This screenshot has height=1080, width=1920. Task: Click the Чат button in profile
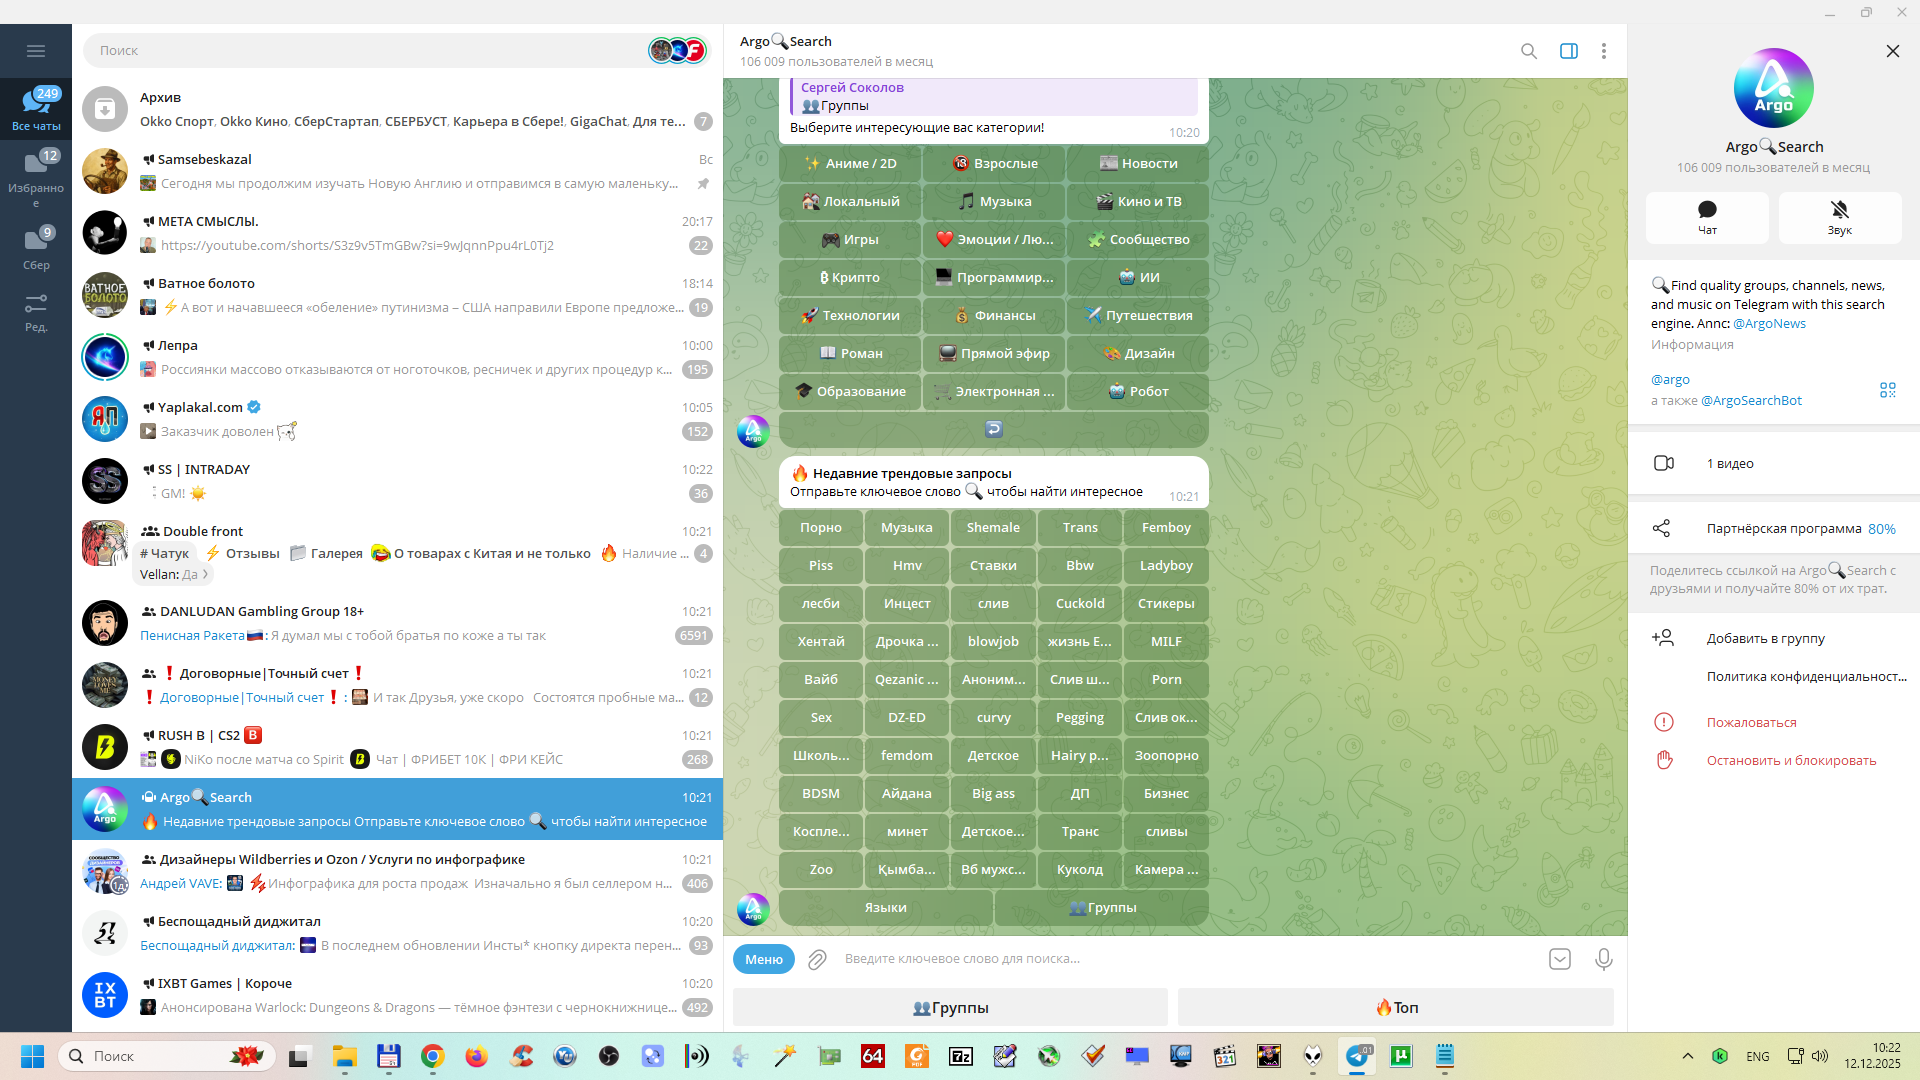1707,217
